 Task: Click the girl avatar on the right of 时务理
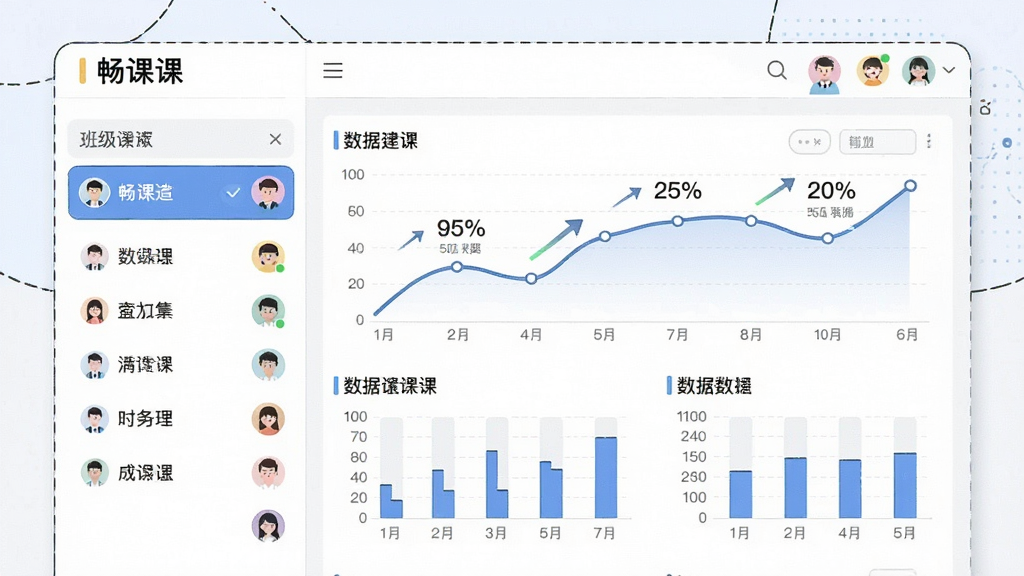coord(268,419)
